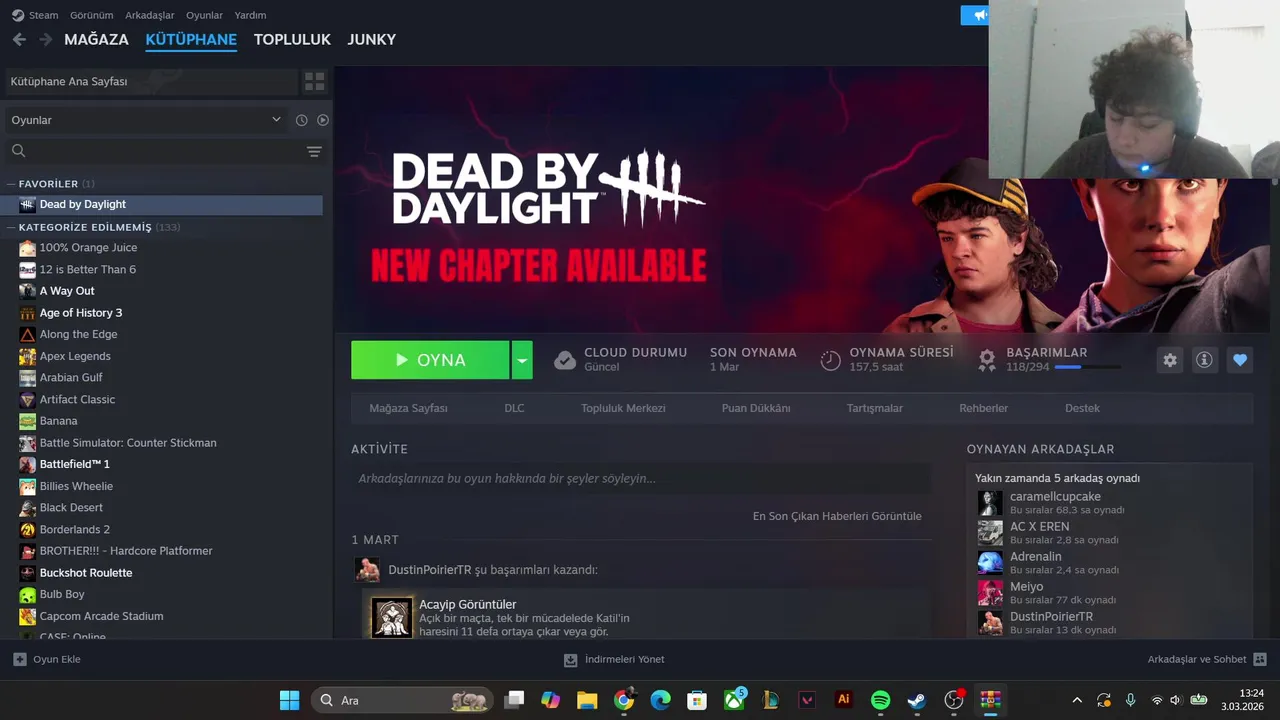Click the Windows Start button
The width and height of the screenshot is (1280, 720).
[x=289, y=700]
